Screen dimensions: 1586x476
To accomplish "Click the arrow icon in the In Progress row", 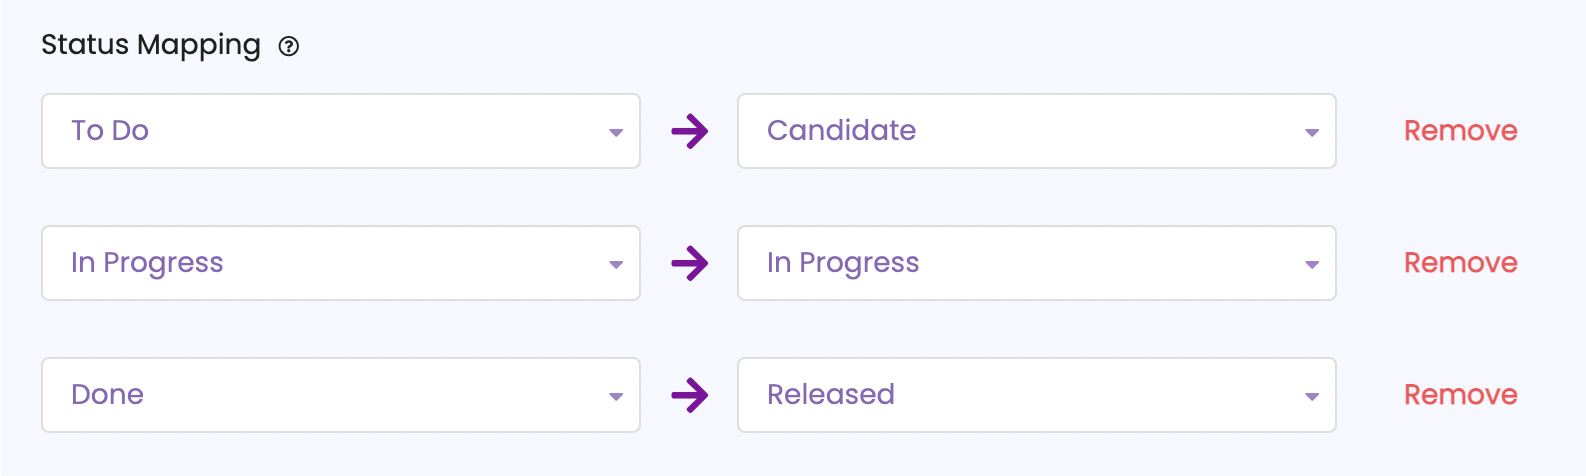I will tap(690, 263).
